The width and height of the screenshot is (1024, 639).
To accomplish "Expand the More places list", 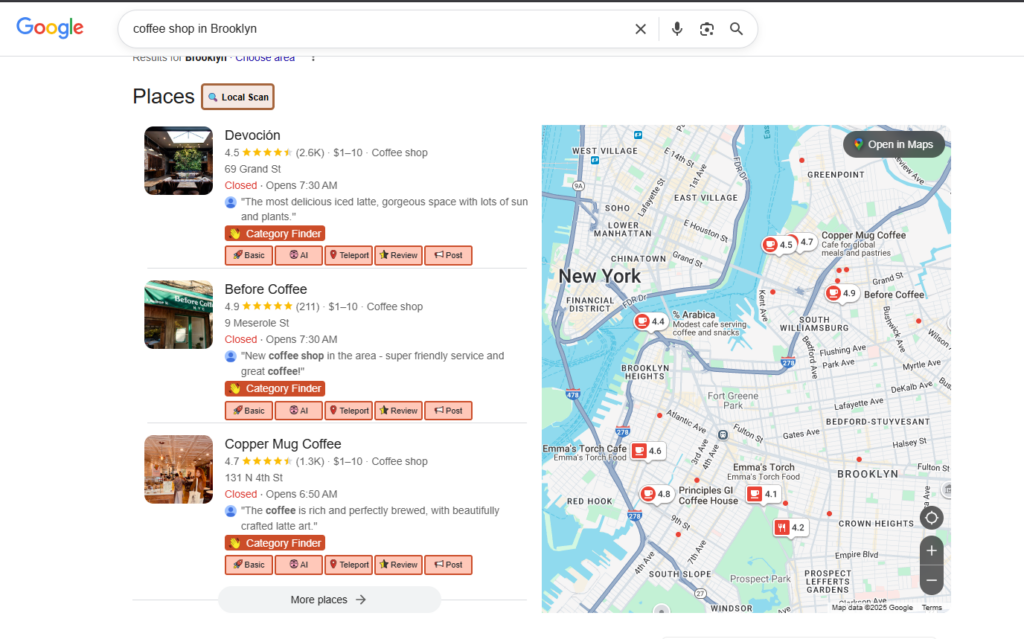I will tap(329, 599).
